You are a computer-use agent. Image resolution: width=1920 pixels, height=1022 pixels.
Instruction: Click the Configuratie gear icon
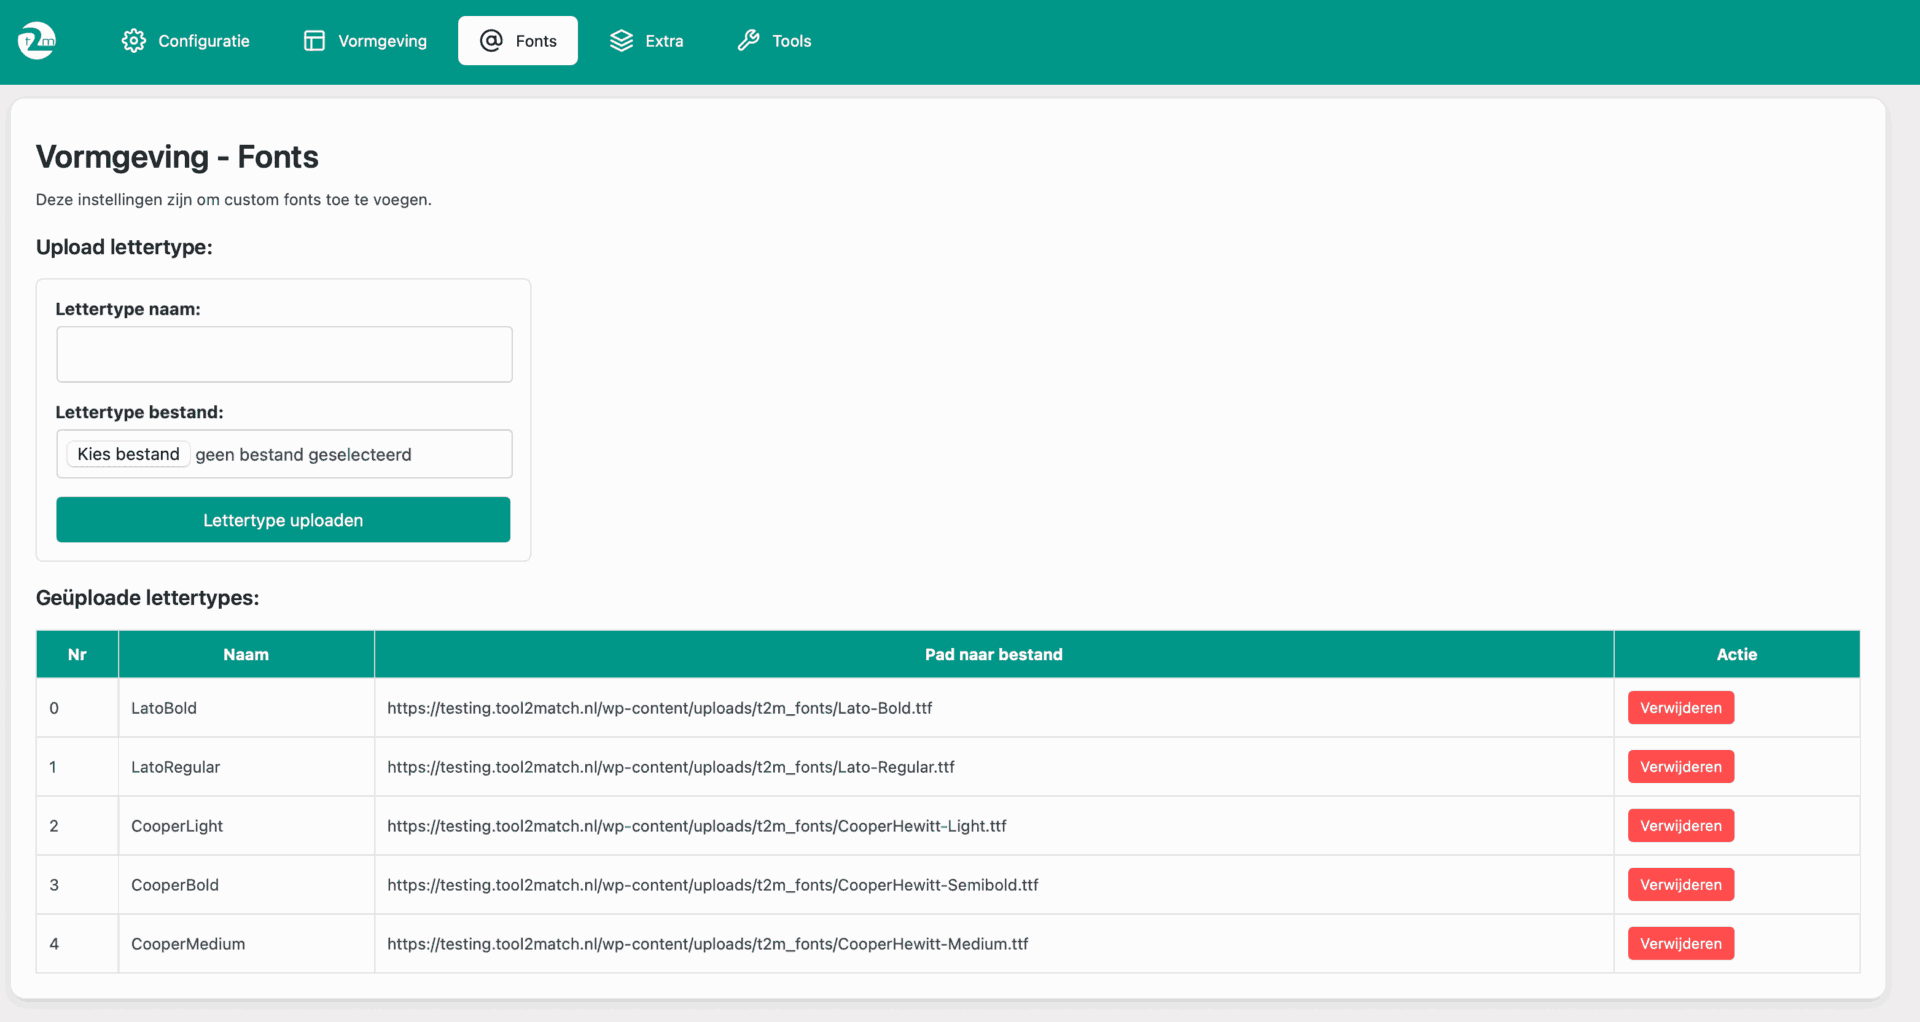point(133,41)
